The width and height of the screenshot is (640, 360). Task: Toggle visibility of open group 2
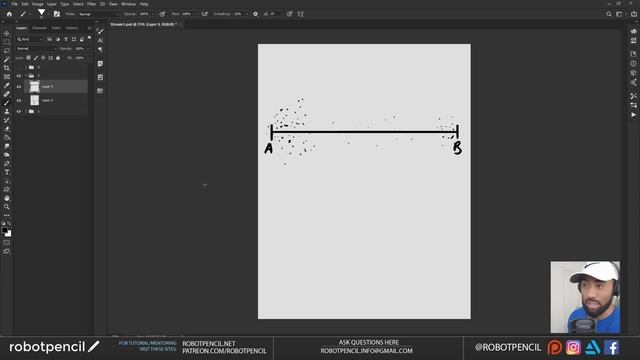[x=19, y=76]
